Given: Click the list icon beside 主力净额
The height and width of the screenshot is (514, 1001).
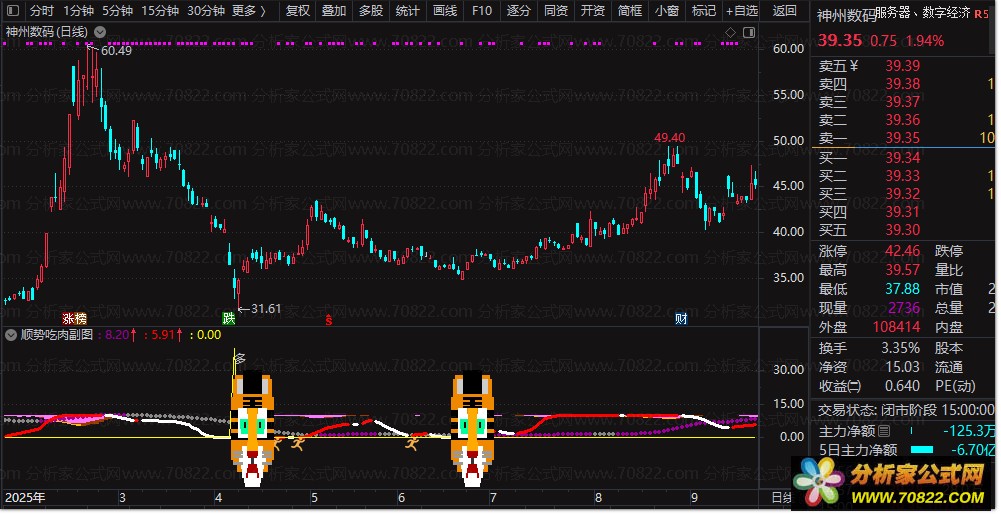Looking at the screenshot, I should coord(884,431).
